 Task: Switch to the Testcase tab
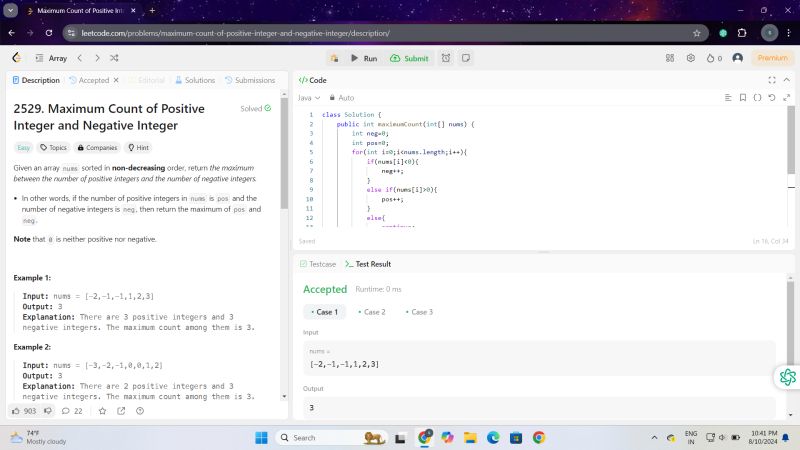pos(318,264)
